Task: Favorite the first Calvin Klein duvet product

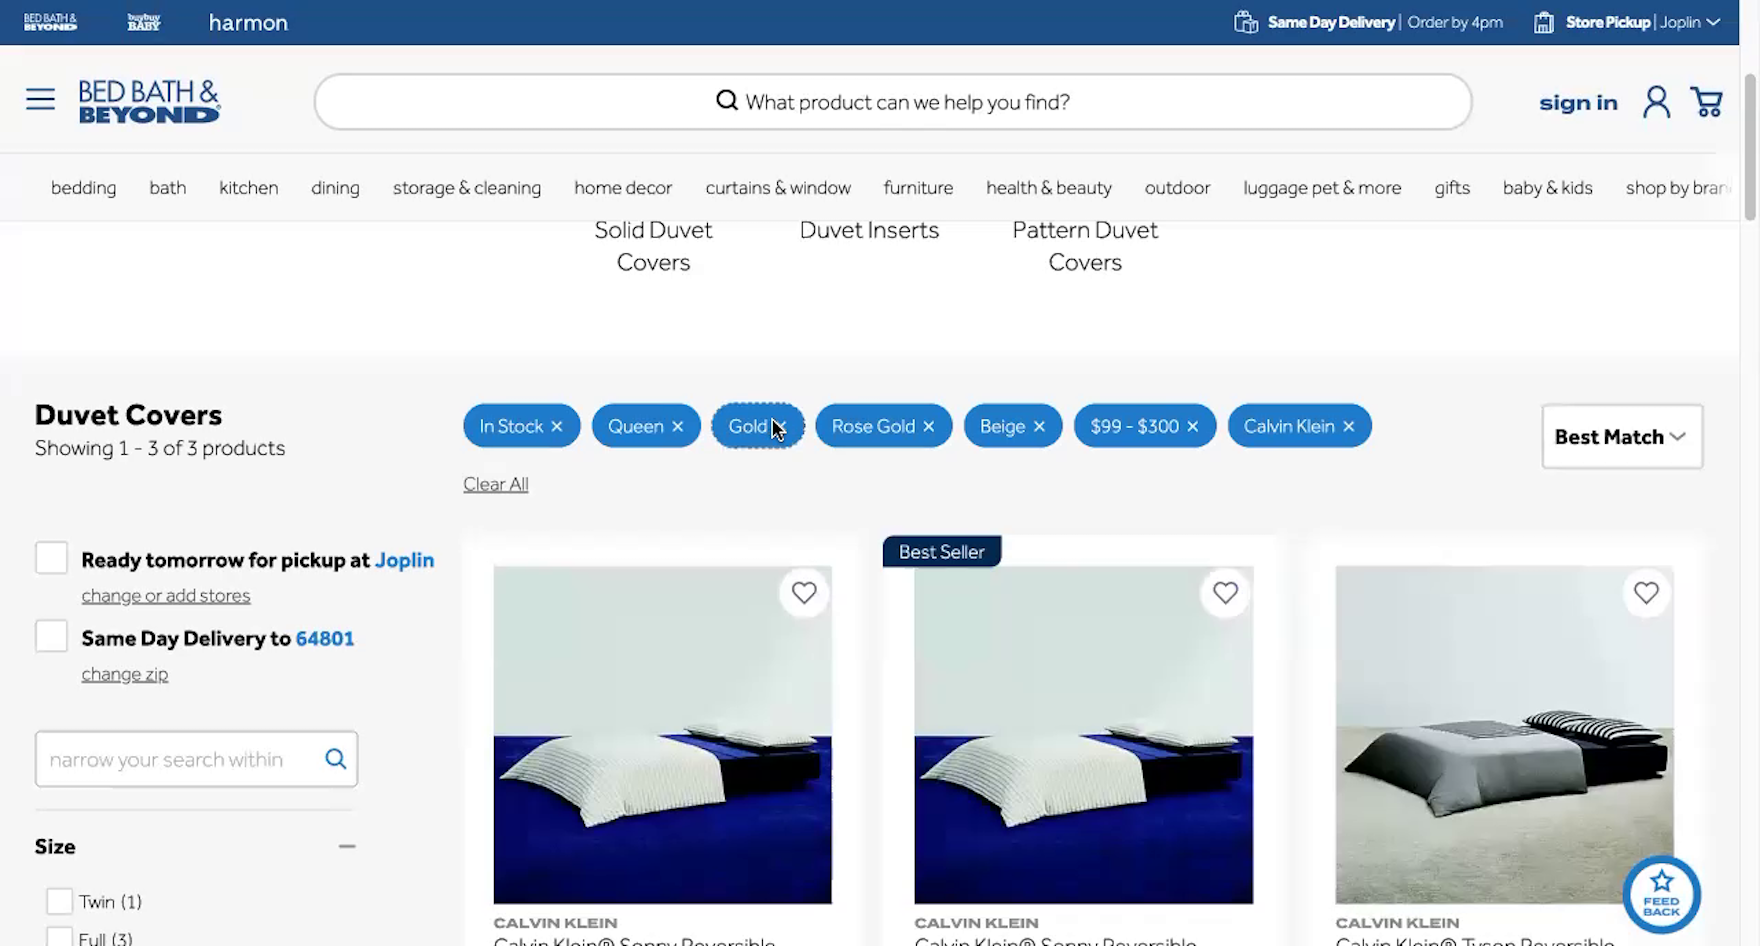Action: click(x=804, y=593)
